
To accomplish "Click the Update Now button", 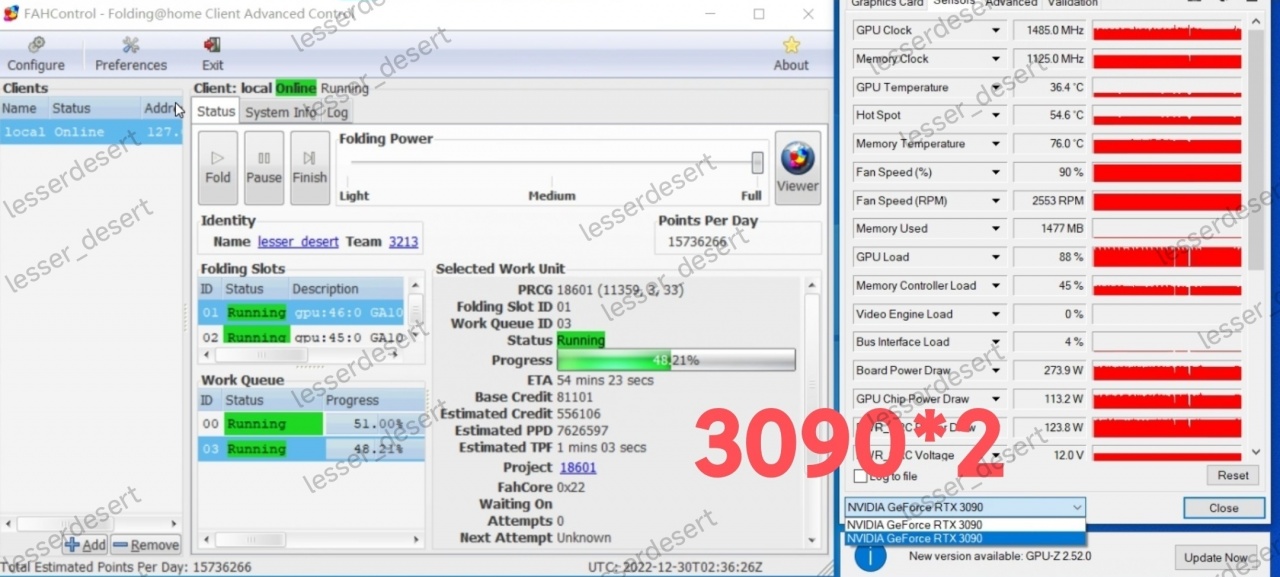I will click(1216, 558).
